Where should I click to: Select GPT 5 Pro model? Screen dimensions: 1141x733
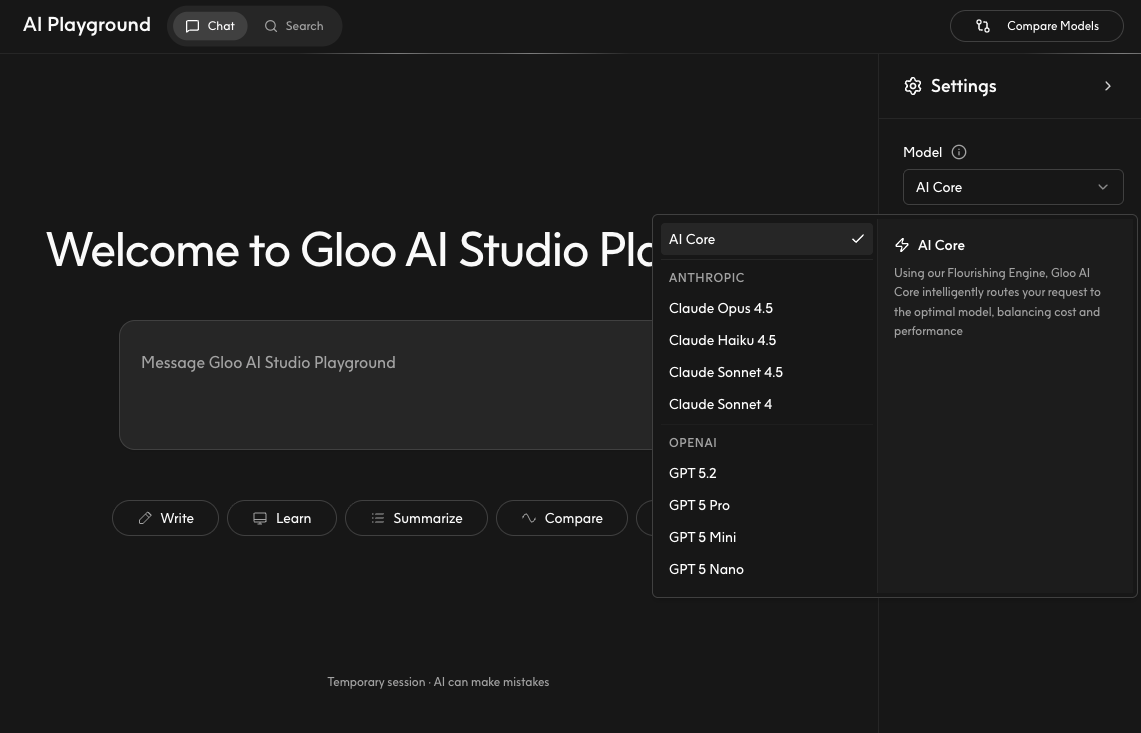coord(767,505)
